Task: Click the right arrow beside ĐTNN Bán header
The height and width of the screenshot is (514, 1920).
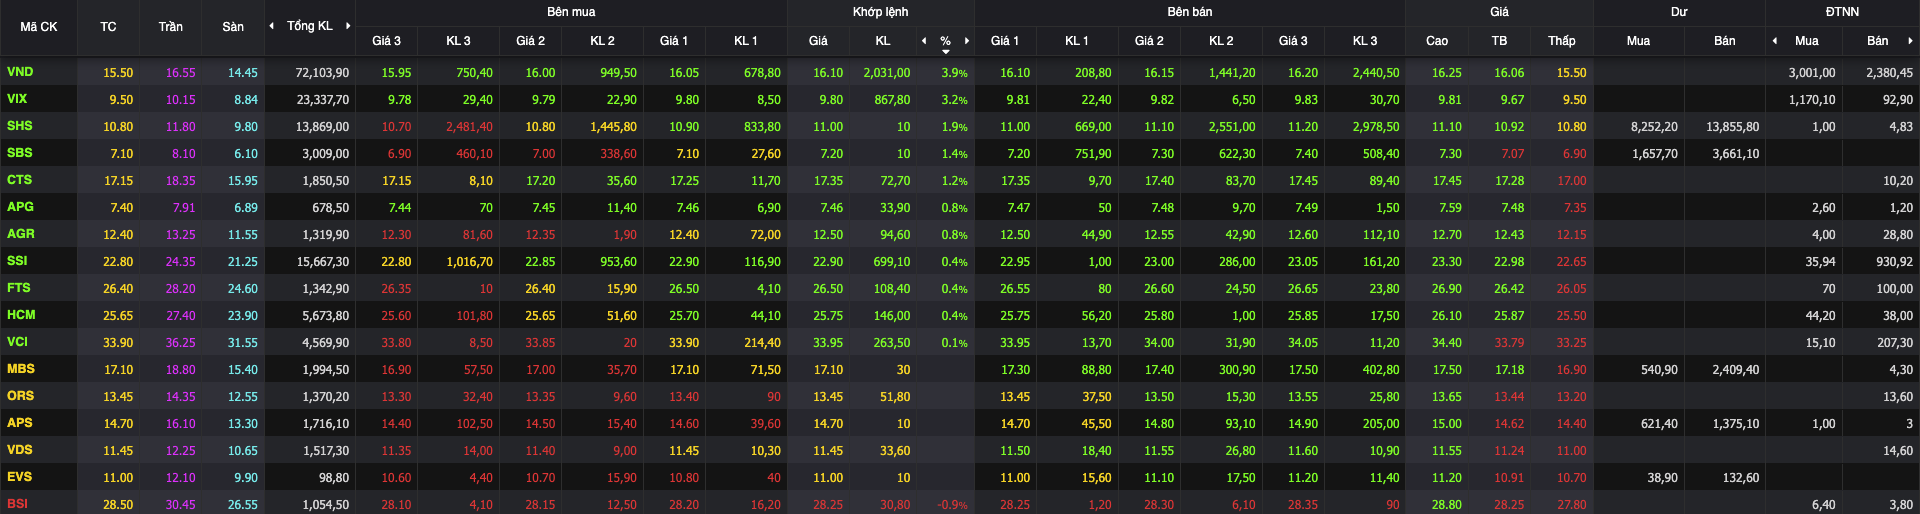Action: click(x=1910, y=41)
